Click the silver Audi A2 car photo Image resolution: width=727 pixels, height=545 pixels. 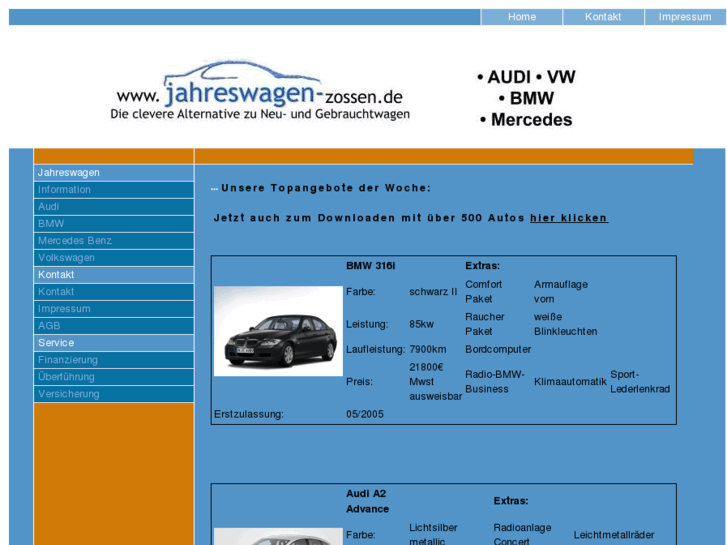[278, 537]
